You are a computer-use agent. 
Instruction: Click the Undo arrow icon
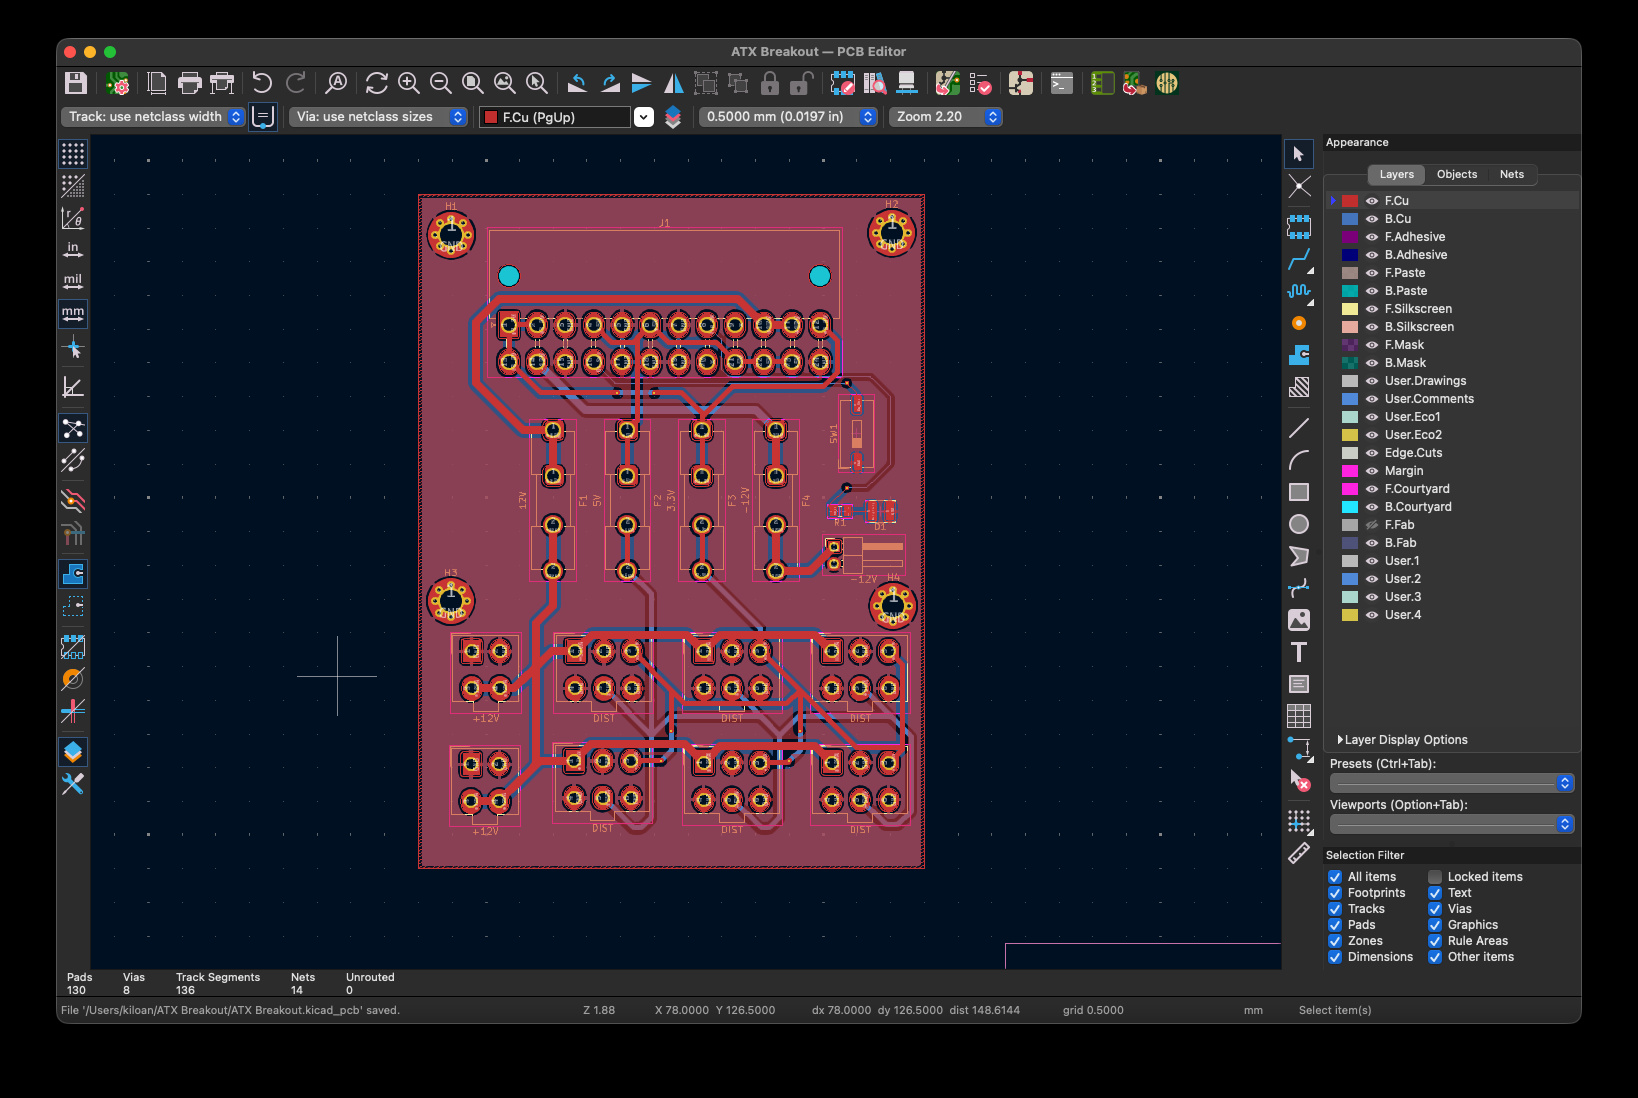(x=262, y=83)
